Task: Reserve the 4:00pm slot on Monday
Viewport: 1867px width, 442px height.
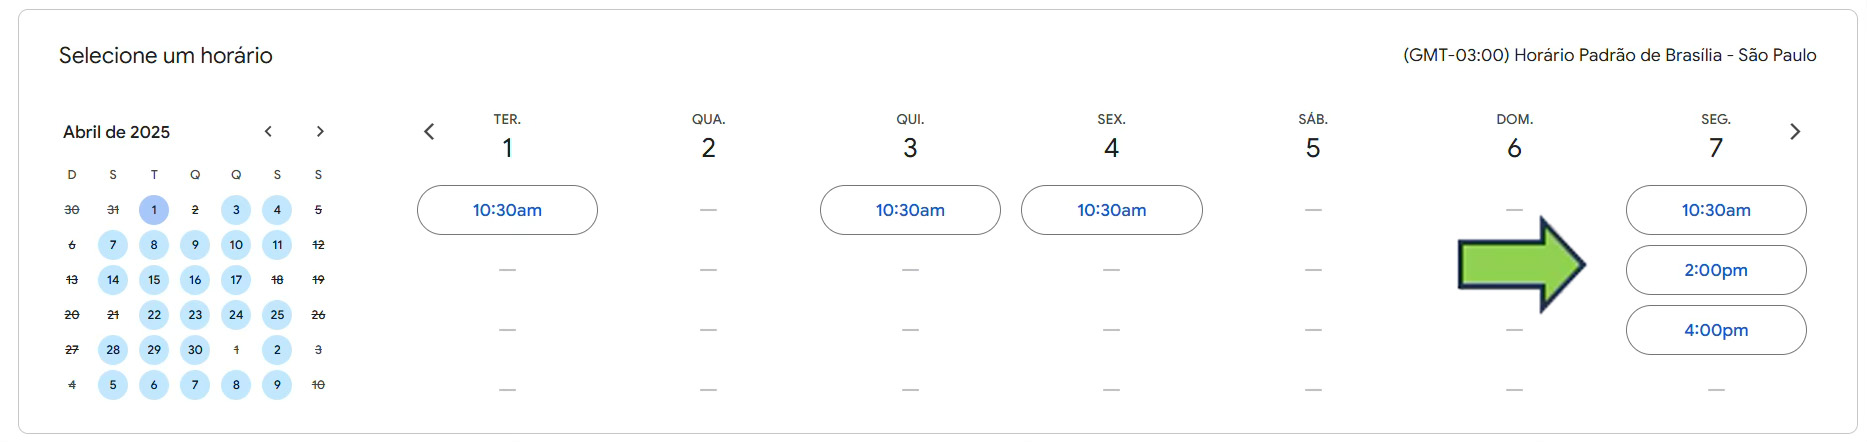Action: click(1716, 330)
